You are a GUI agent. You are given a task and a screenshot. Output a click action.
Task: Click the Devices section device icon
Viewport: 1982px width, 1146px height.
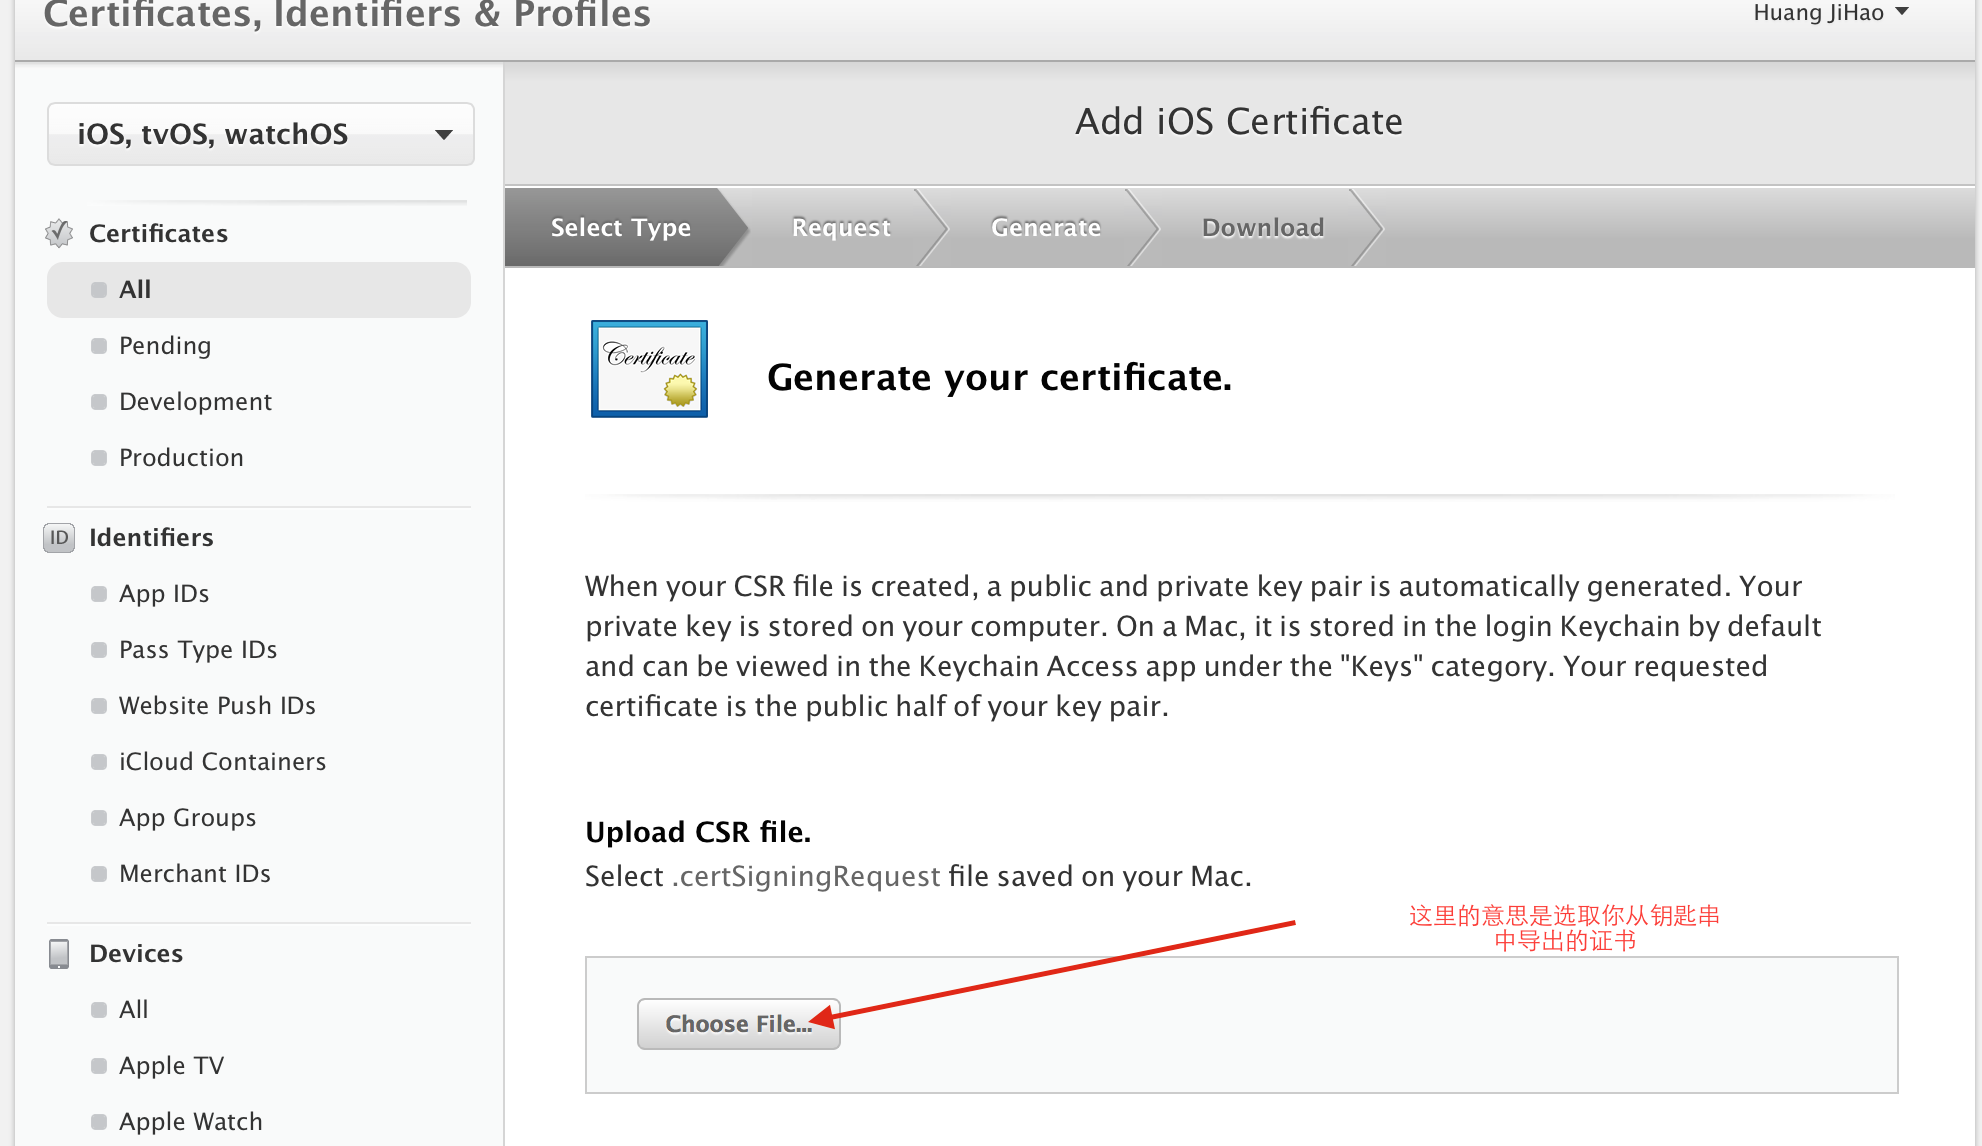pyautogui.click(x=59, y=954)
